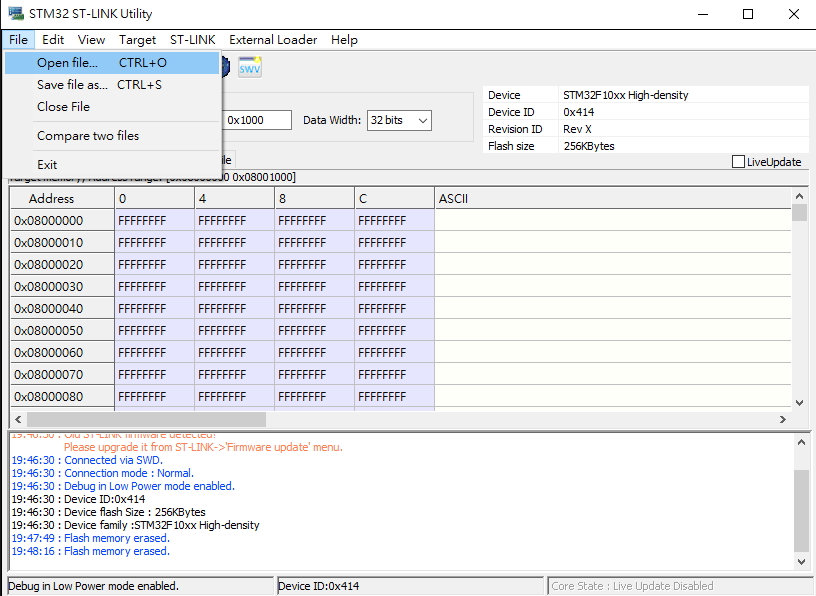Select address row 0x08000080
This screenshot has width=816, height=596.
click(x=62, y=397)
